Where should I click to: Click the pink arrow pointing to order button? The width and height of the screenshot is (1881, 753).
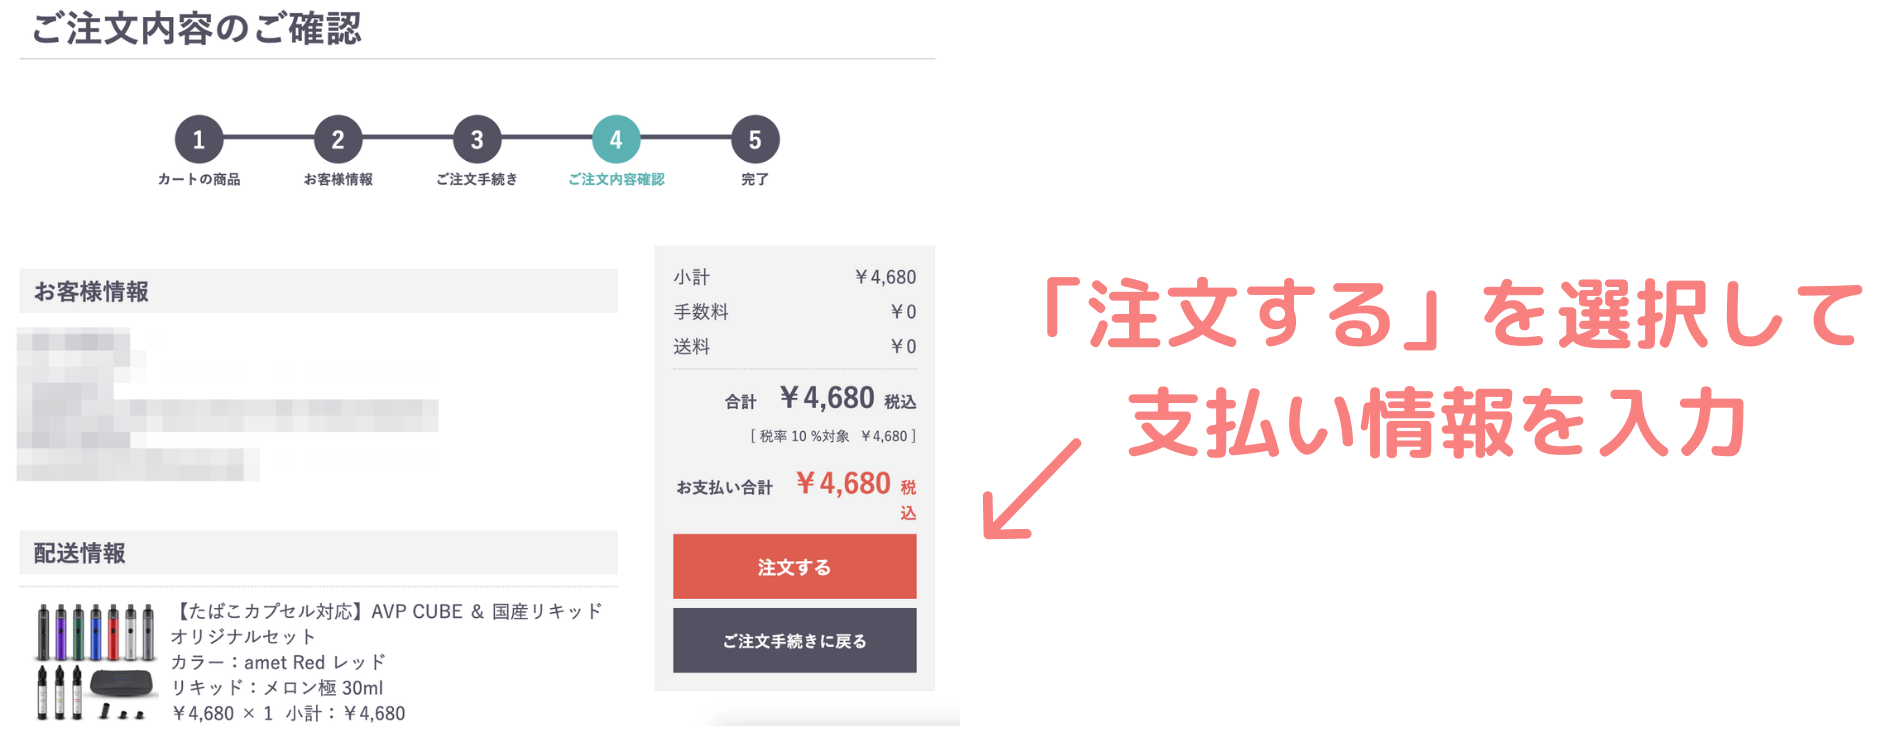(x=1031, y=489)
